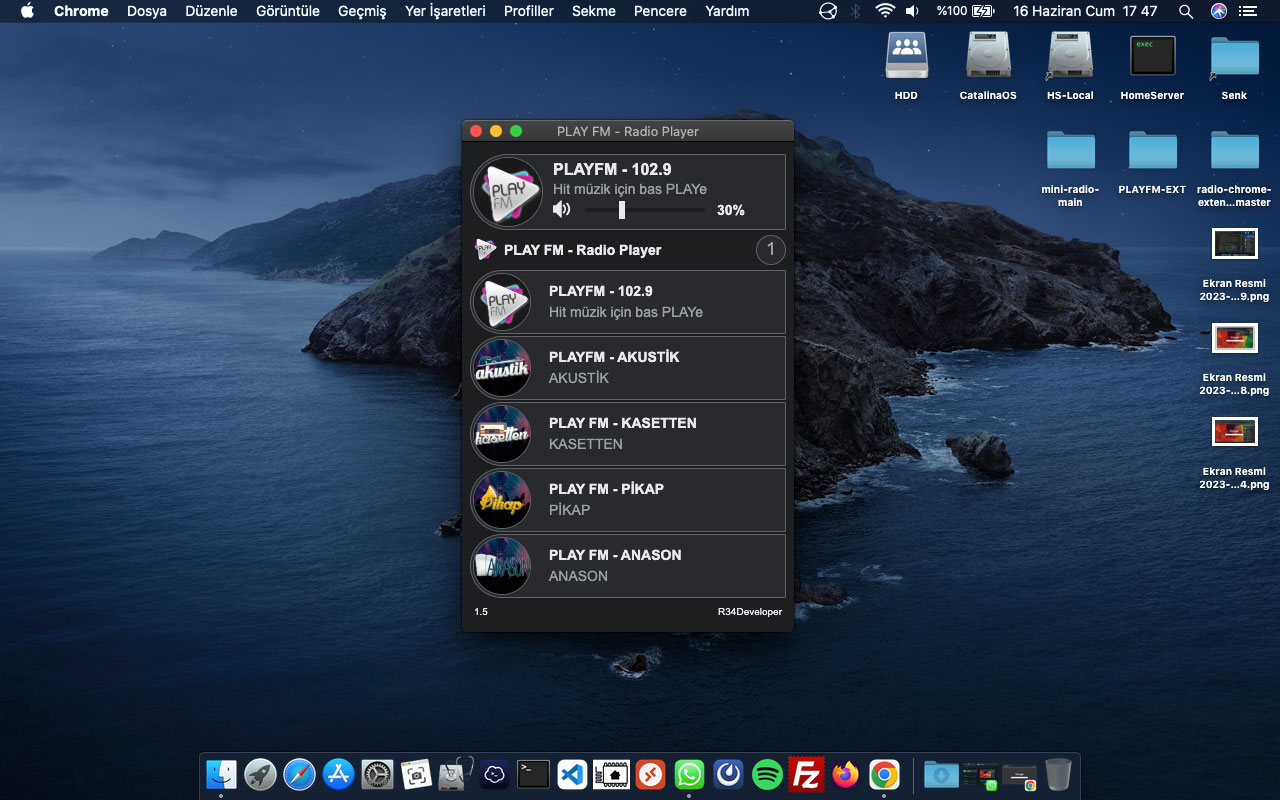
Task: Click the date and time '16 Haziran Cum 17 47'
Action: 1085,11
